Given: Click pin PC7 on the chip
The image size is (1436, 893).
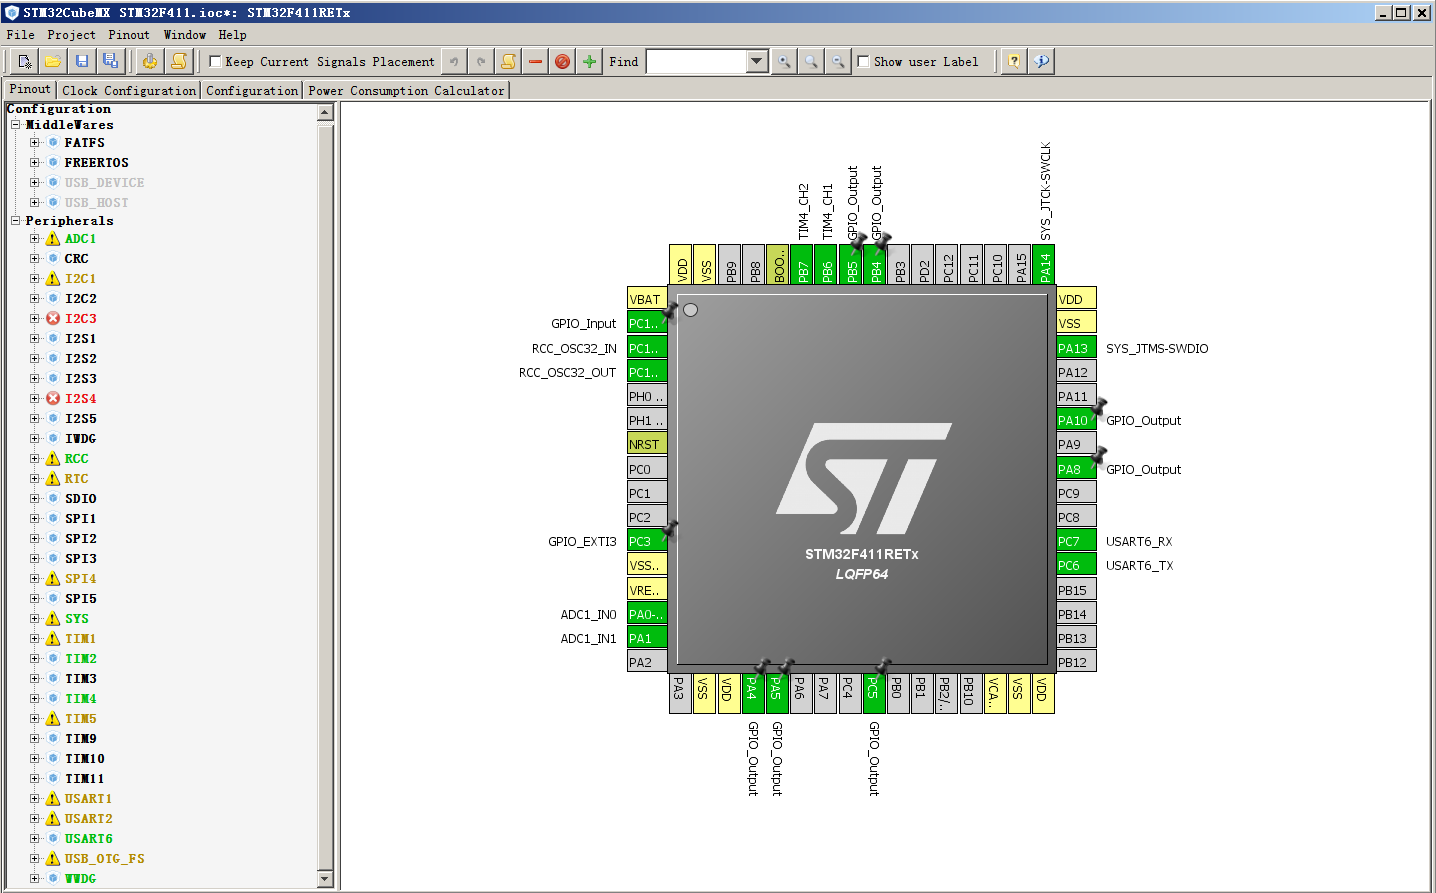Looking at the screenshot, I should click(x=1076, y=541).
